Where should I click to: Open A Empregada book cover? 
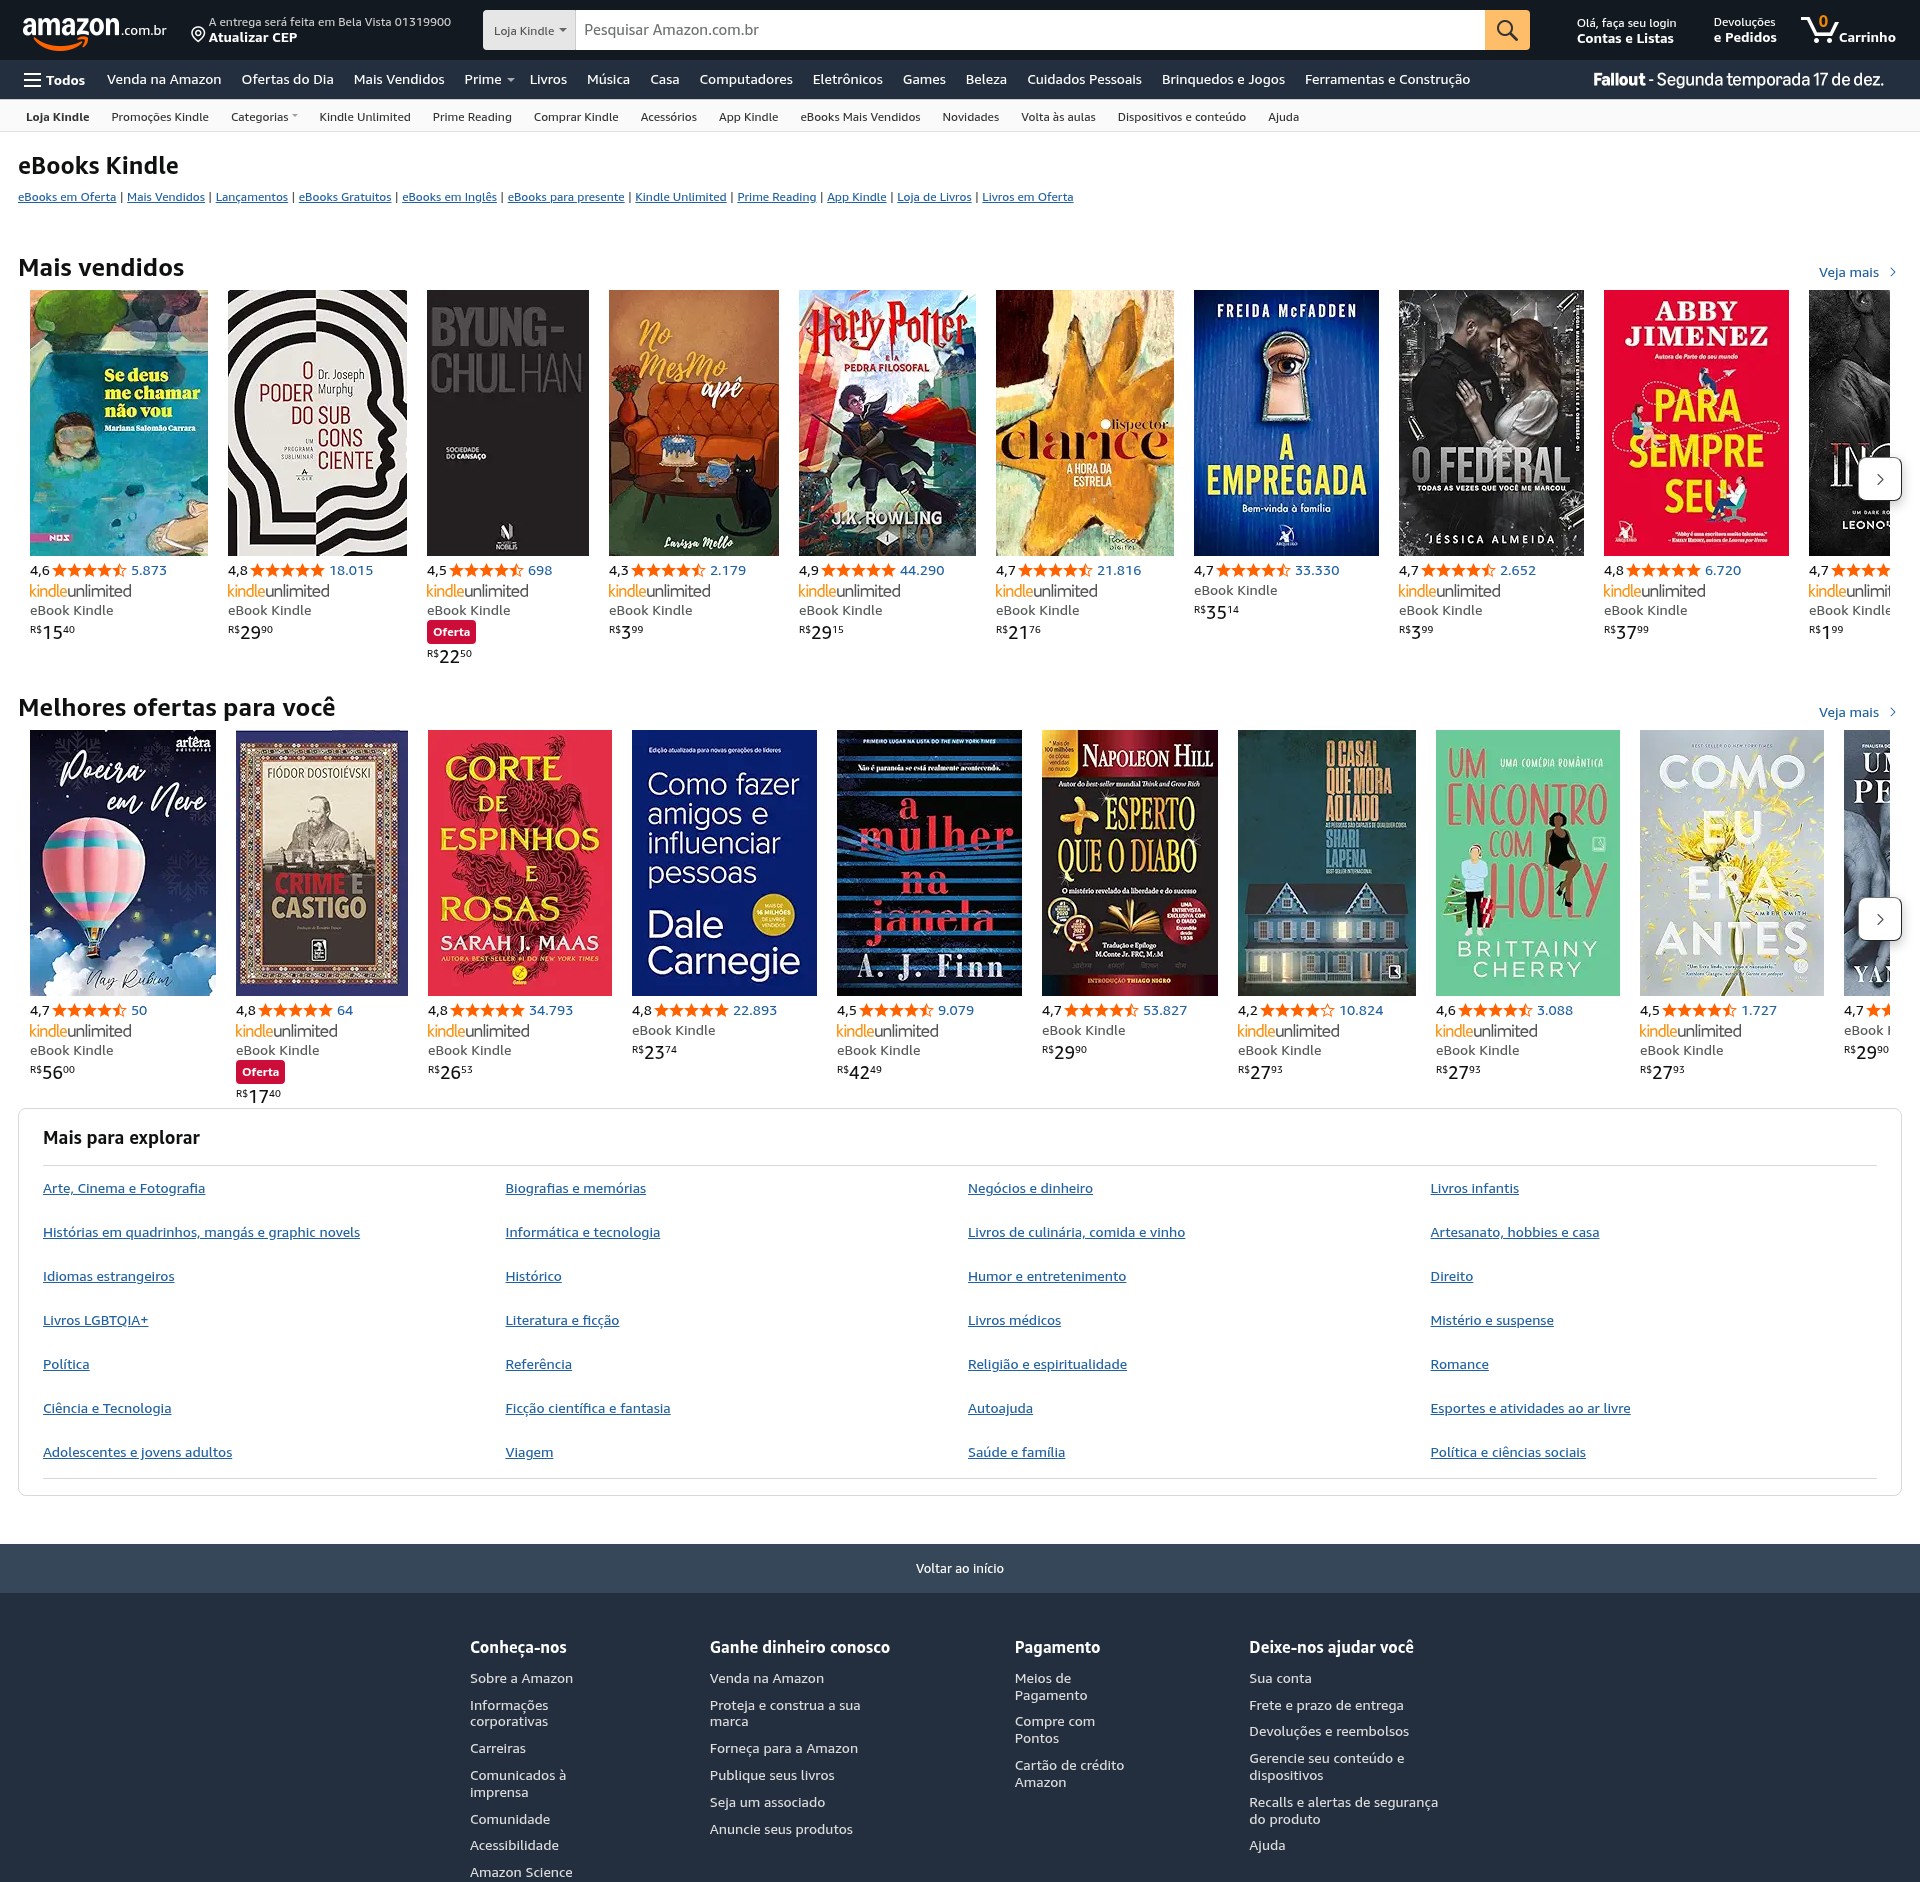tap(1286, 423)
